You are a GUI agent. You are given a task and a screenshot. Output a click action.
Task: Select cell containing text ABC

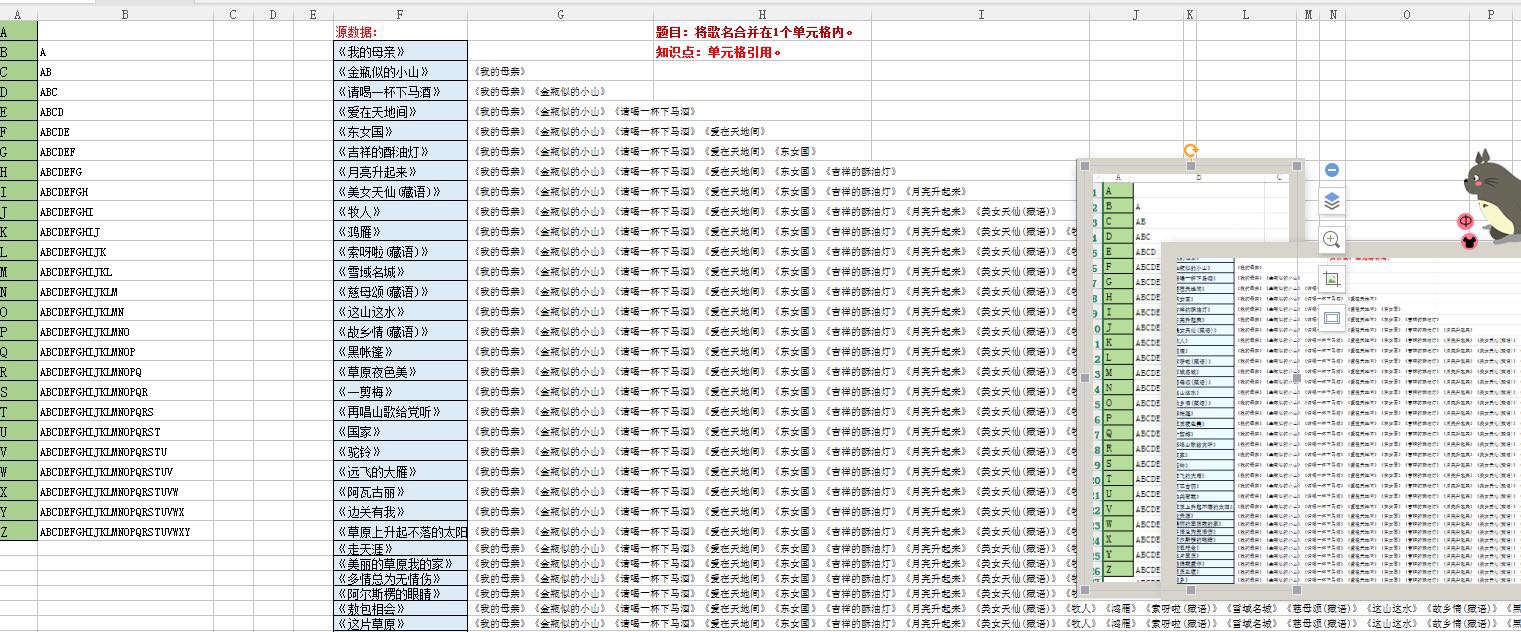pyautogui.click(x=124, y=92)
